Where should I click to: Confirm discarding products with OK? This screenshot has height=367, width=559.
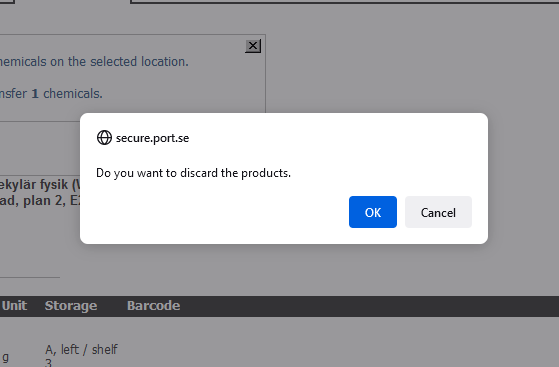373,212
